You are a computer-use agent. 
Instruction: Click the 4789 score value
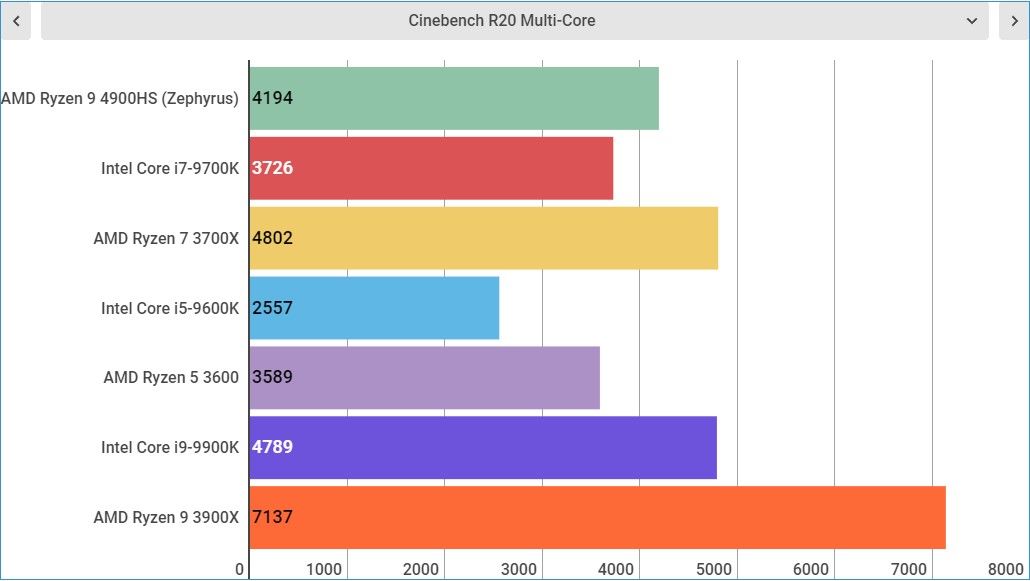[x=273, y=446]
